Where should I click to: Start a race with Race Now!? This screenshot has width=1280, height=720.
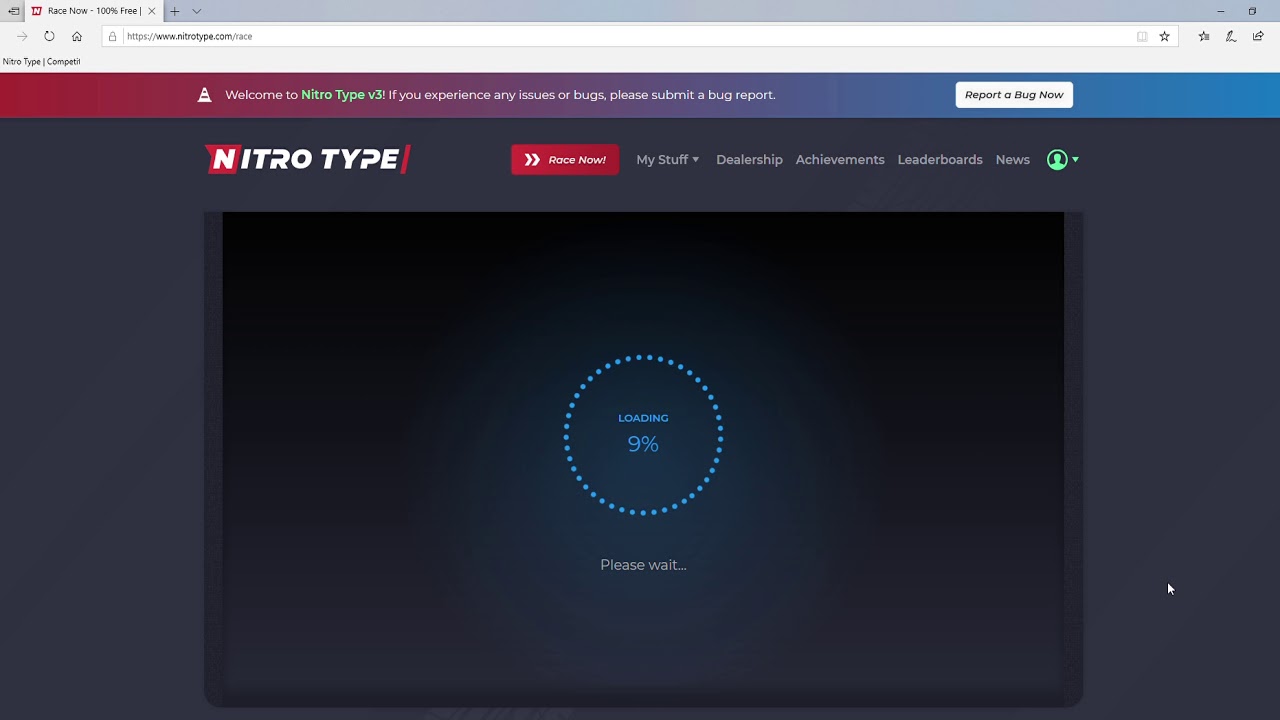[565, 160]
